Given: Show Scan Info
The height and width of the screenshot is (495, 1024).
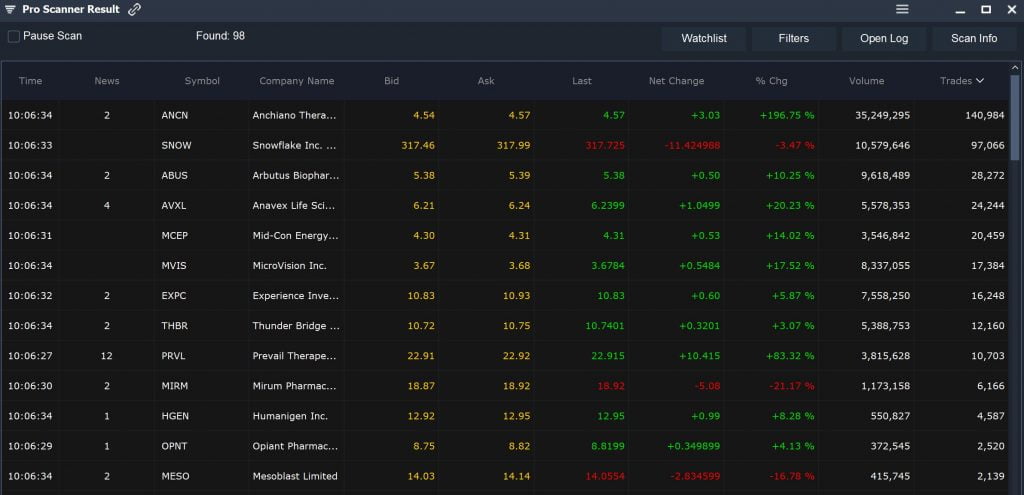Looking at the screenshot, I should click(x=973, y=39).
